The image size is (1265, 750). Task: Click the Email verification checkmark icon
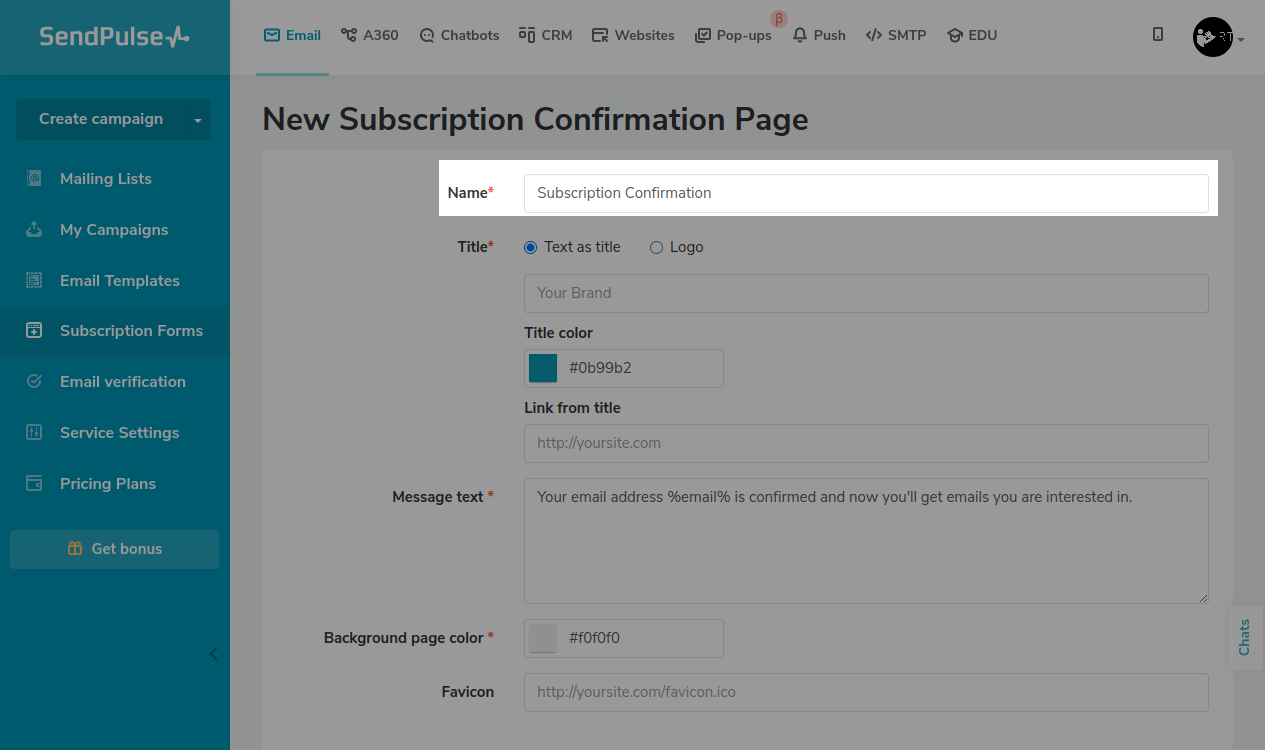coord(34,382)
